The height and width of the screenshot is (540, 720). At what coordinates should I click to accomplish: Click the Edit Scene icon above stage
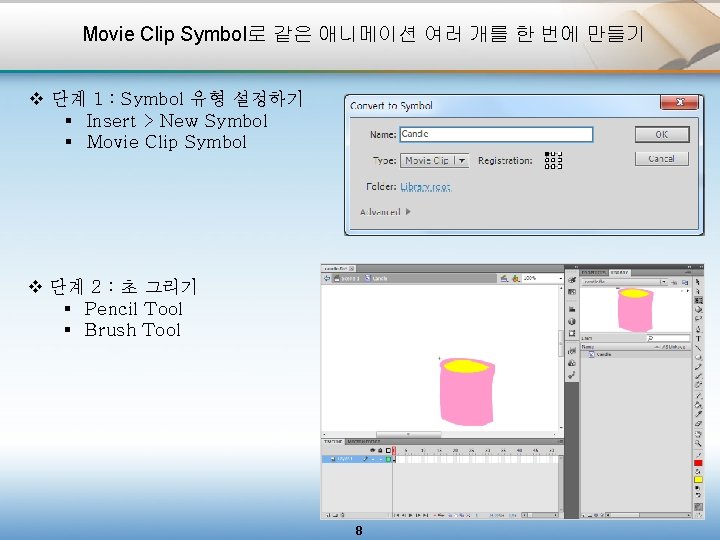tap(504, 278)
